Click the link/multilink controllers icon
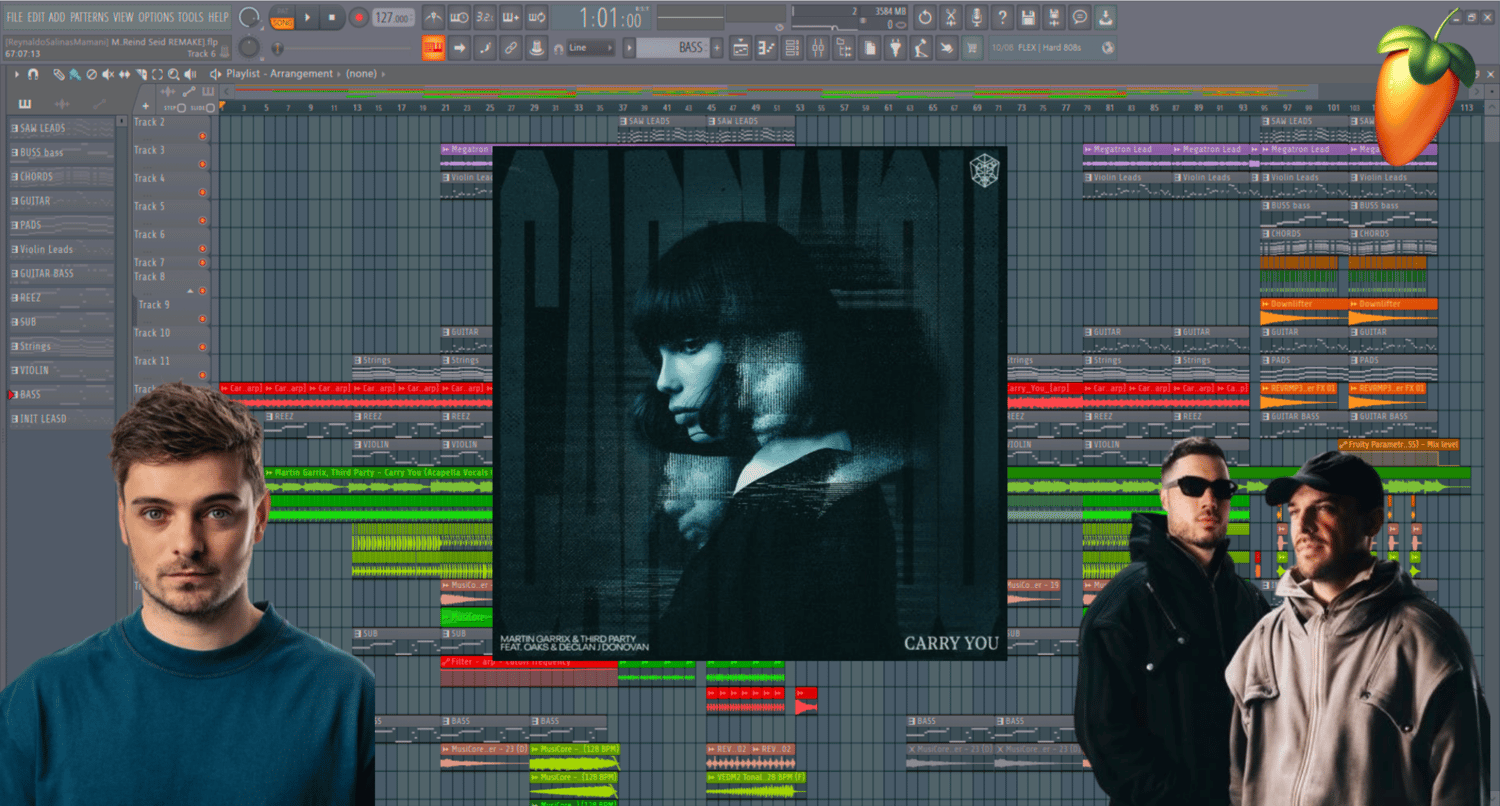This screenshot has width=1500, height=806. click(x=511, y=47)
